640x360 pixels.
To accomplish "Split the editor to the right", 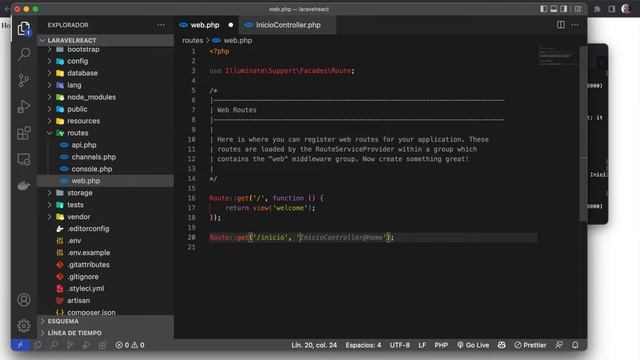I will pyautogui.click(x=561, y=25).
